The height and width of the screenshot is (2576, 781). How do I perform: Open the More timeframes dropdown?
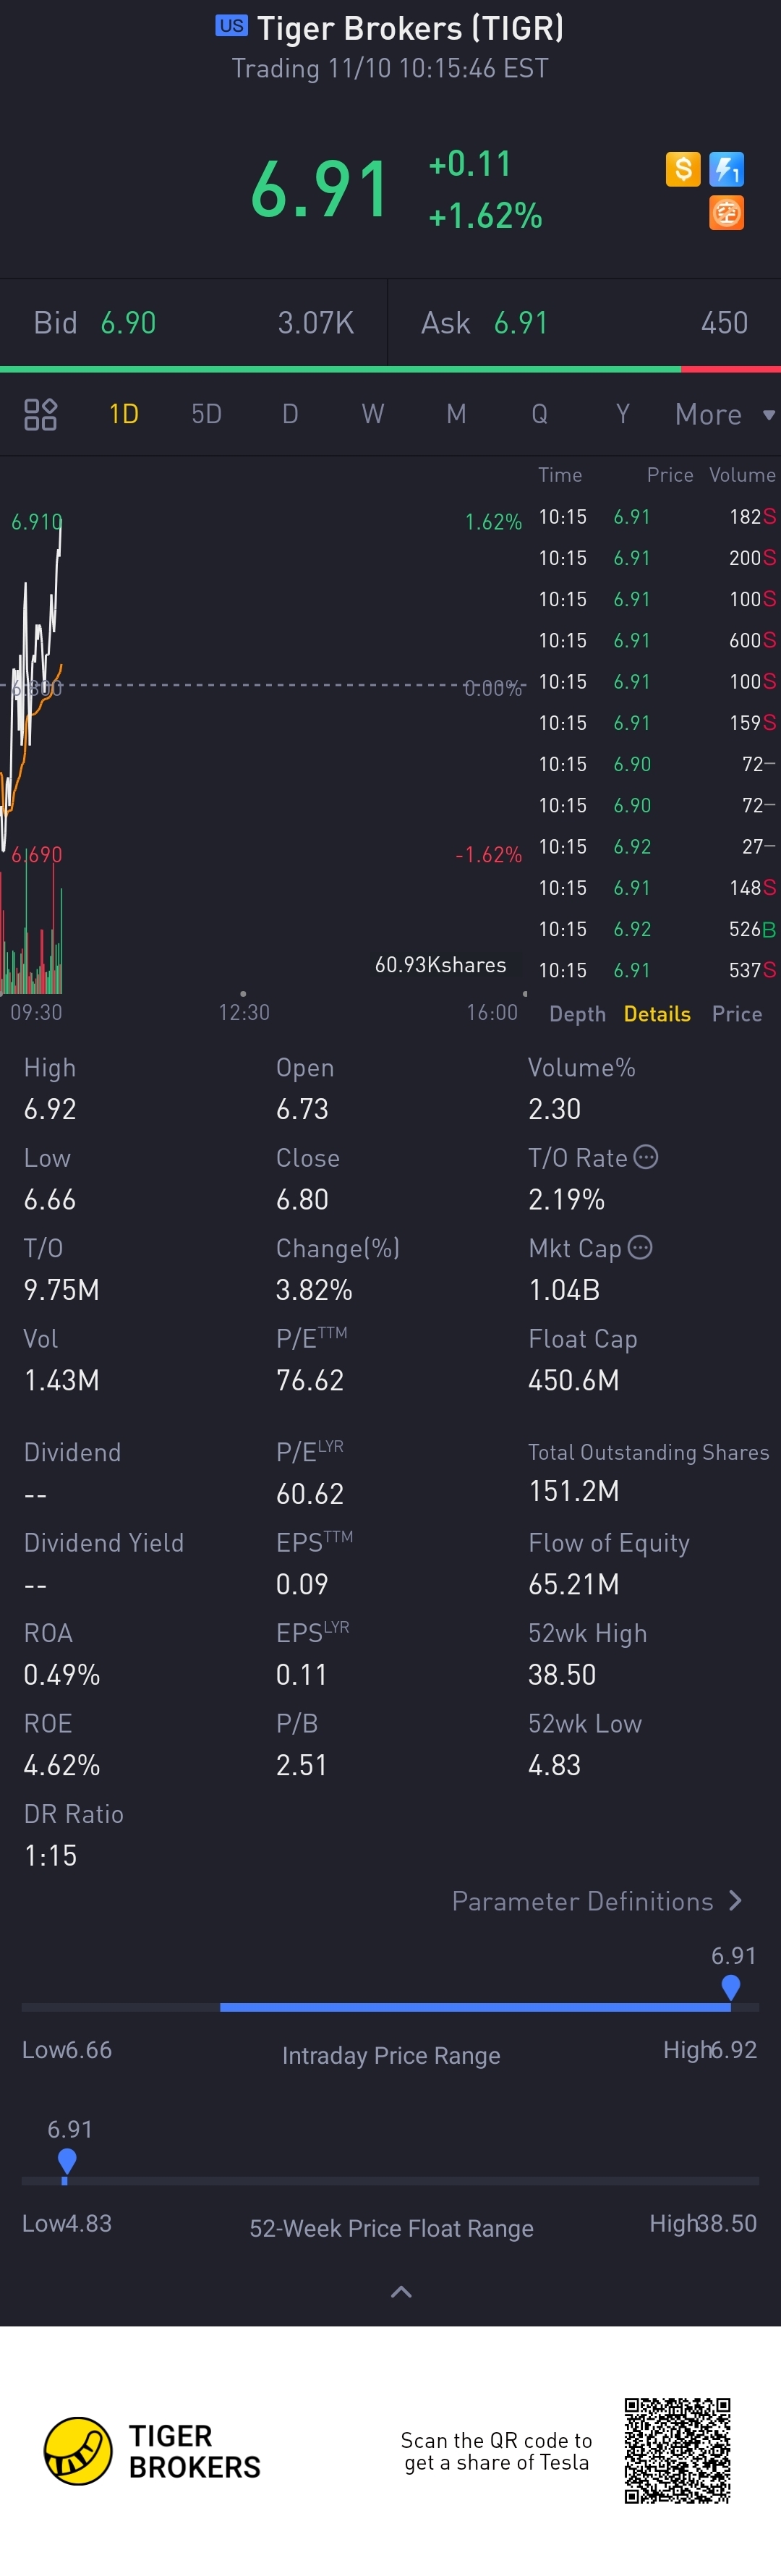(x=725, y=414)
